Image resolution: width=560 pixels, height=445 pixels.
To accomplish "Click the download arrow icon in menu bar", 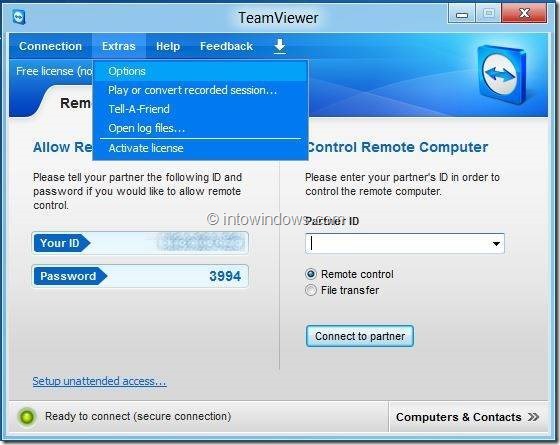I will (x=280, y=46).
